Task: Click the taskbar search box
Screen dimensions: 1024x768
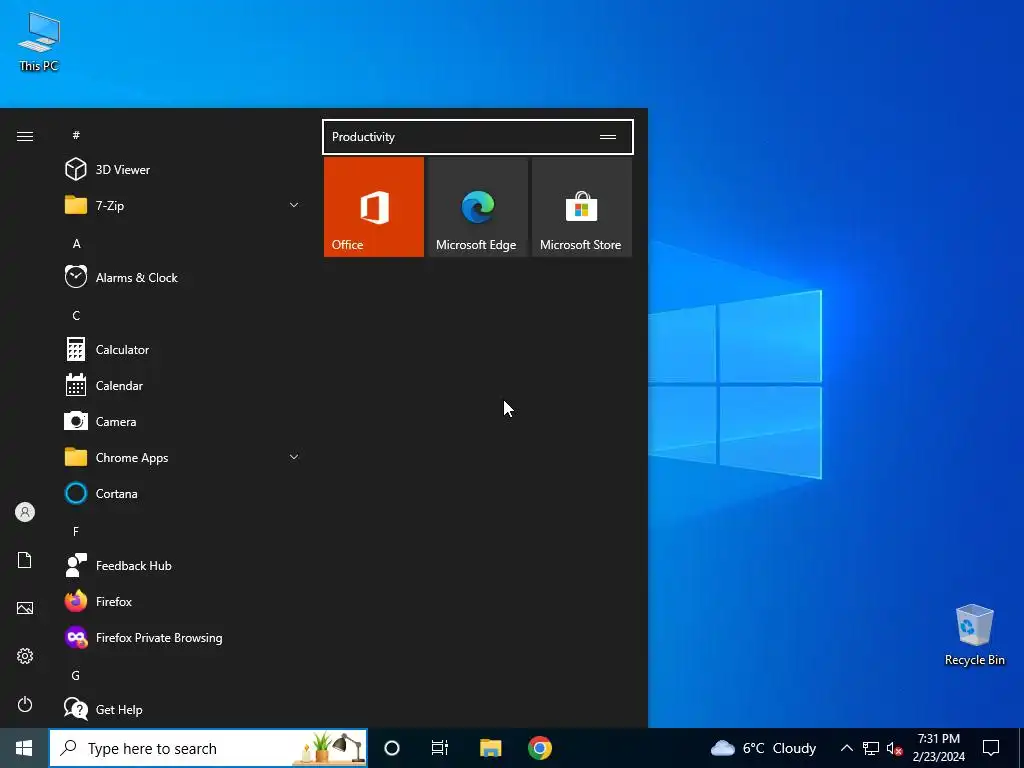Action: 208,748
